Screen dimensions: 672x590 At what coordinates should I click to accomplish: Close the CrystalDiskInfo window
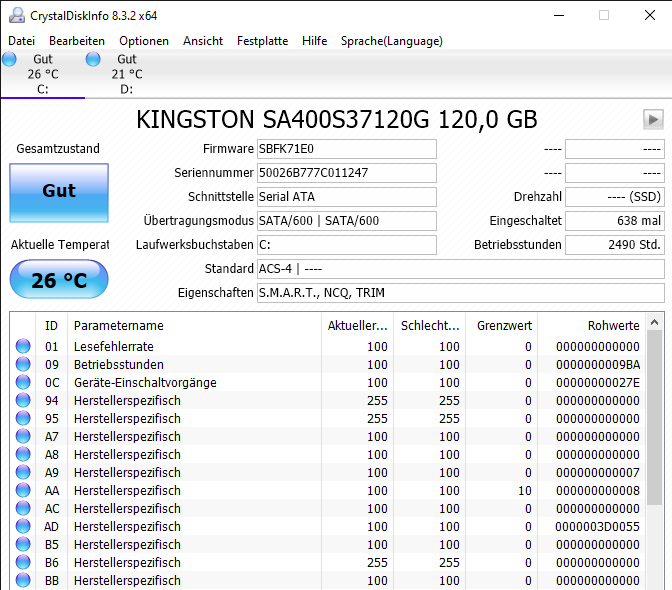coord(650,15)
